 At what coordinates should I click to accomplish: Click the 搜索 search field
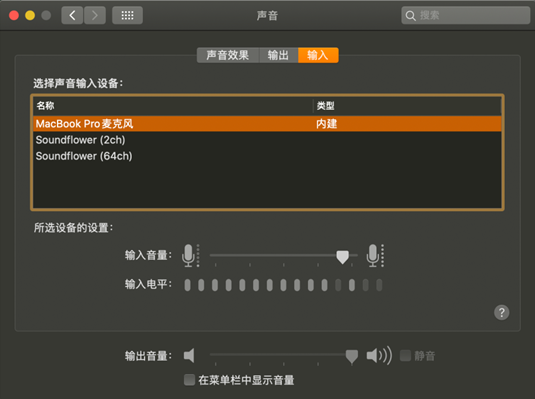coord(465,15)
